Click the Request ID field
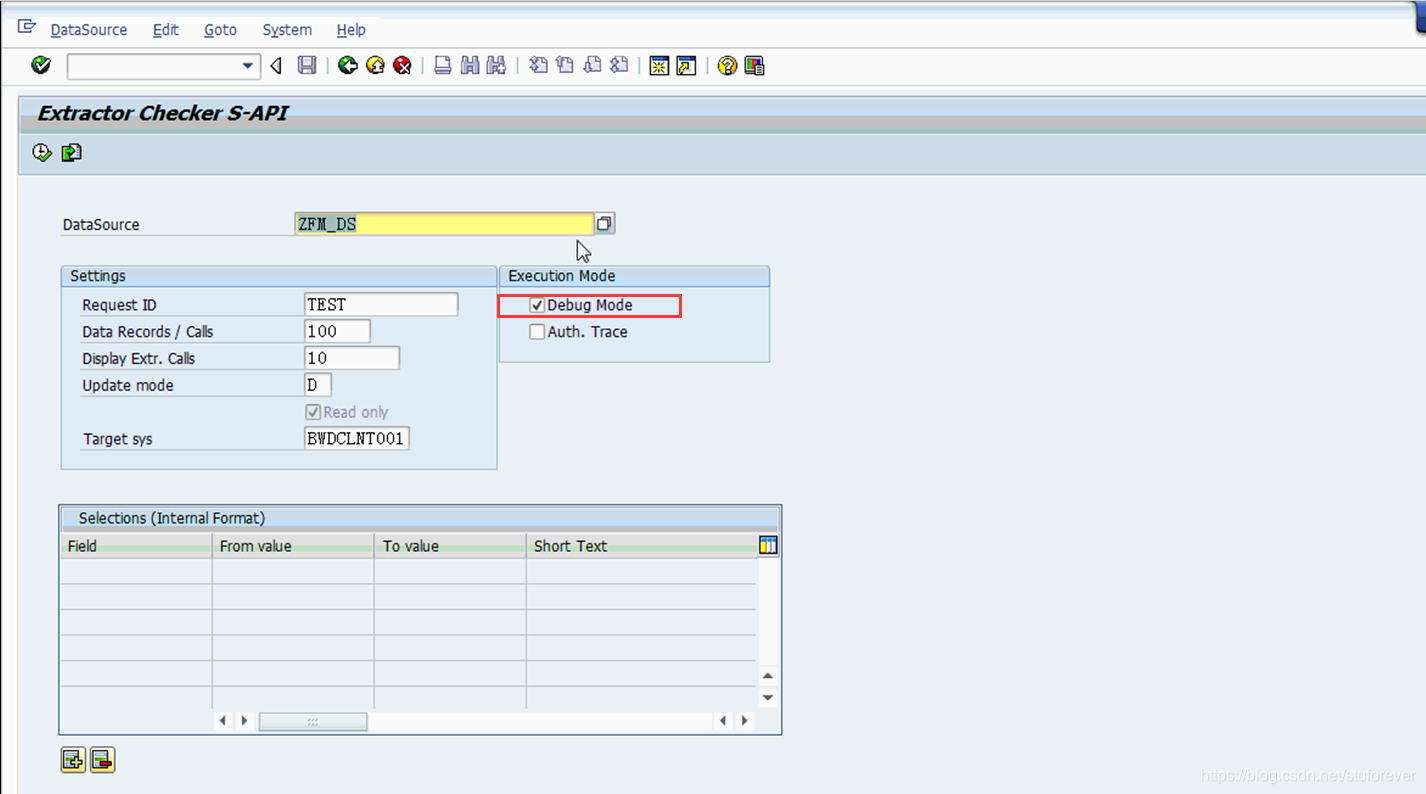Image resolution: width=1426 pixels, height=794 pixels. coord(381,304)
